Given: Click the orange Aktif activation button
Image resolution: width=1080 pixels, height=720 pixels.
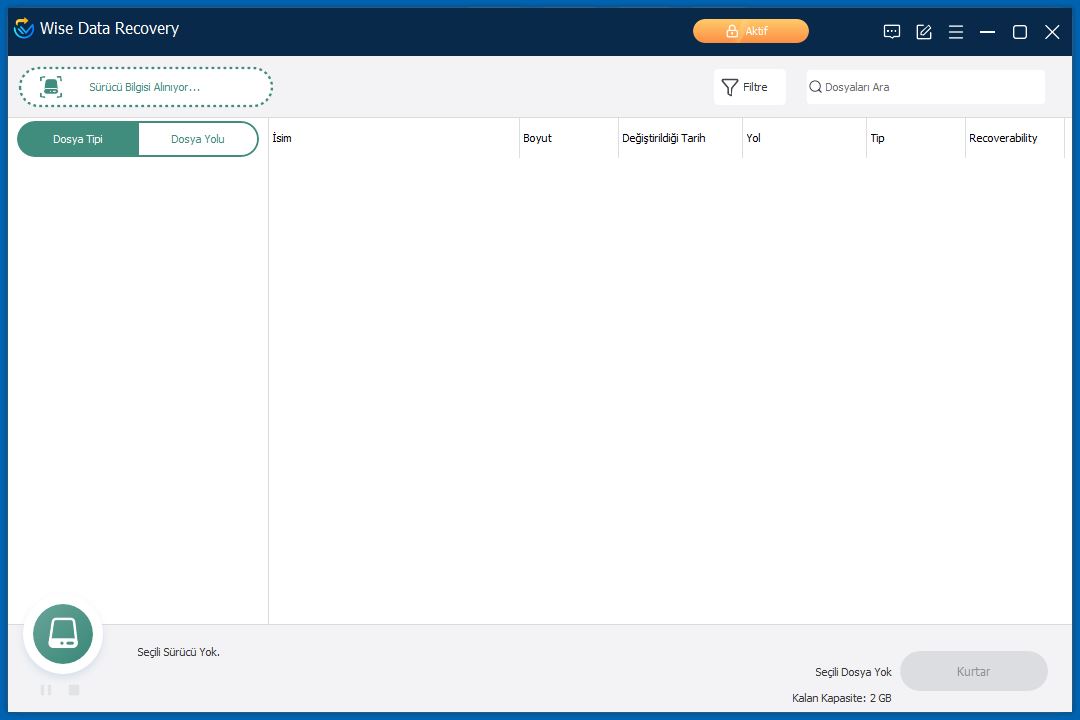Looking at the screenshot, I should (x=751, y=31).
